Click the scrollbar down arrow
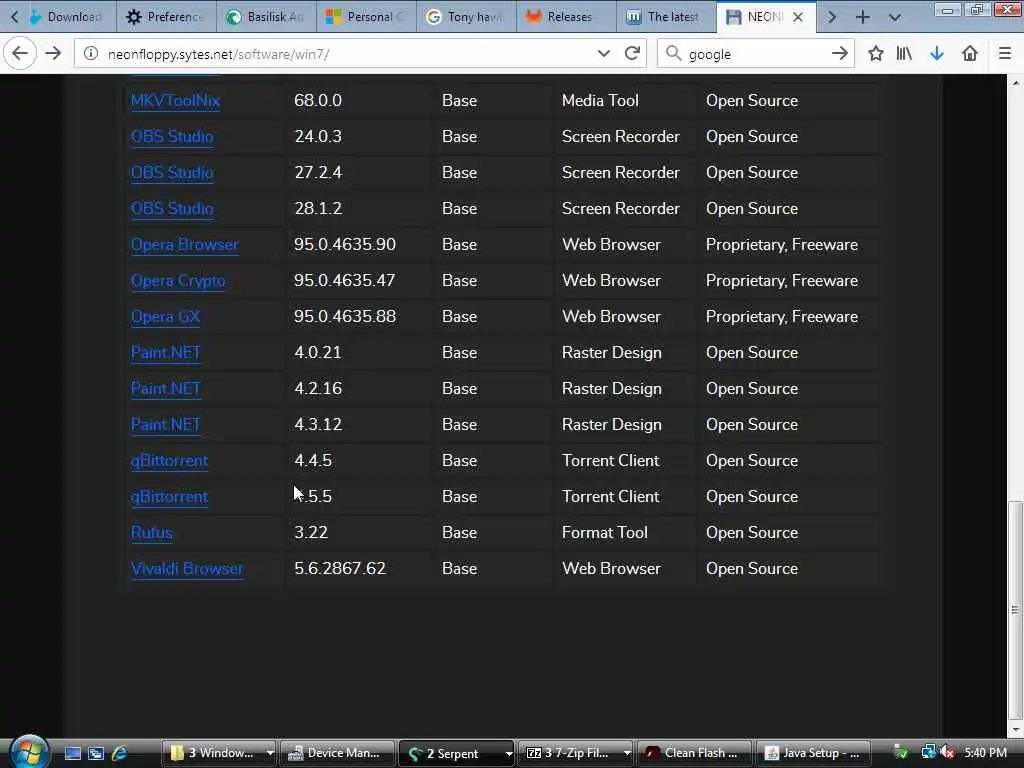This screenshot has width=1024, height=768. [1015, 729]
